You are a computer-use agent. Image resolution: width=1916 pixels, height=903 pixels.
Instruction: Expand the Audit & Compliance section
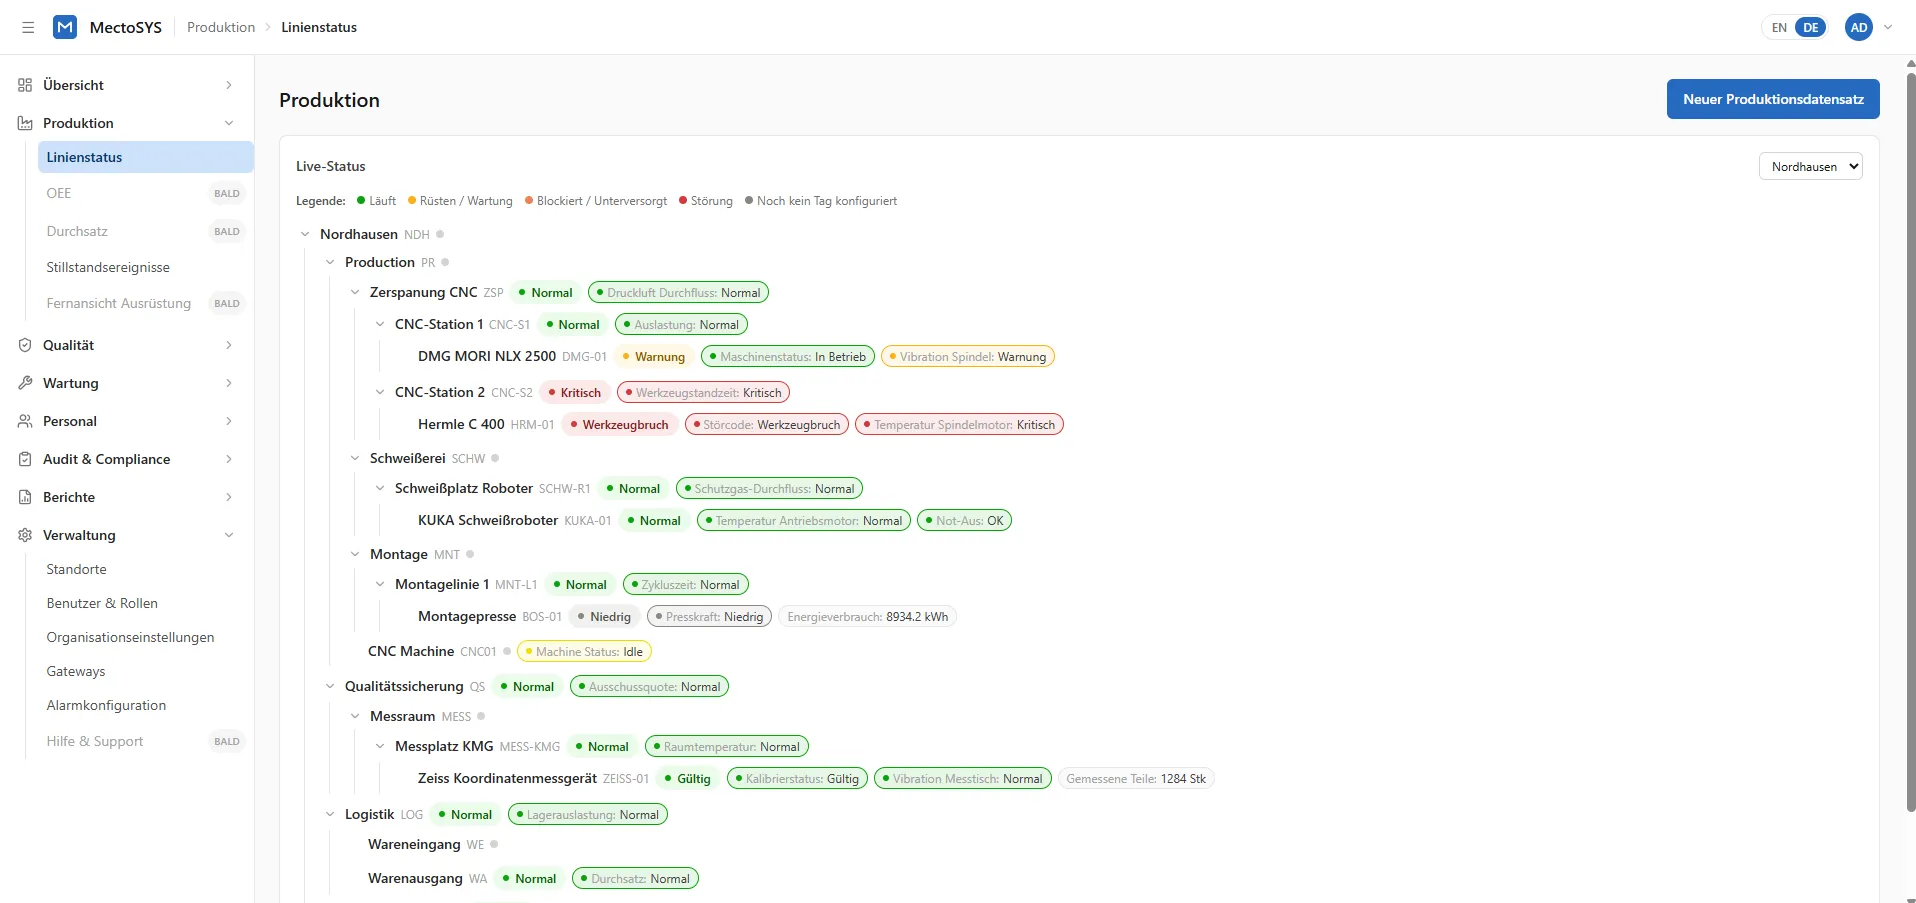229,459
